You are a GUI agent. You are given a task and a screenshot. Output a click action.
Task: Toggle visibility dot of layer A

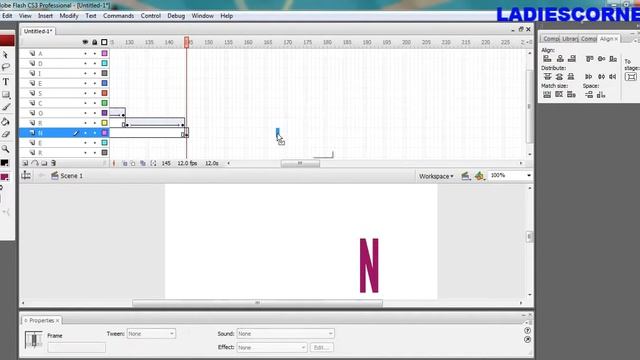point(85,53)
